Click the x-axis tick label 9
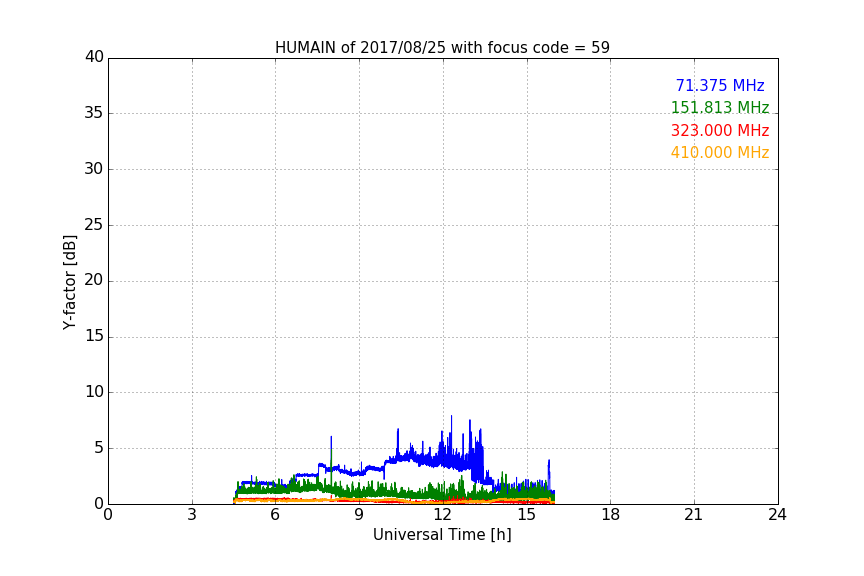Image resolution: width=864 pixels, height=576 pixels. click(359, 515)
